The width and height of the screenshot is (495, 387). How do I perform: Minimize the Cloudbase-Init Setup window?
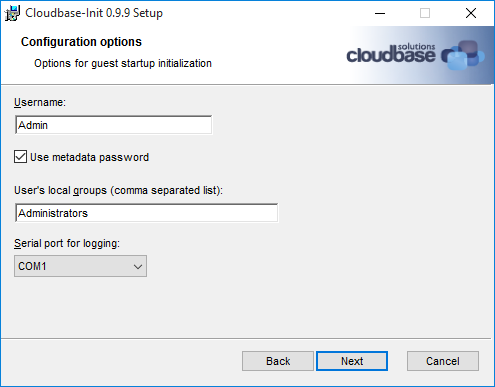(380, 13)
